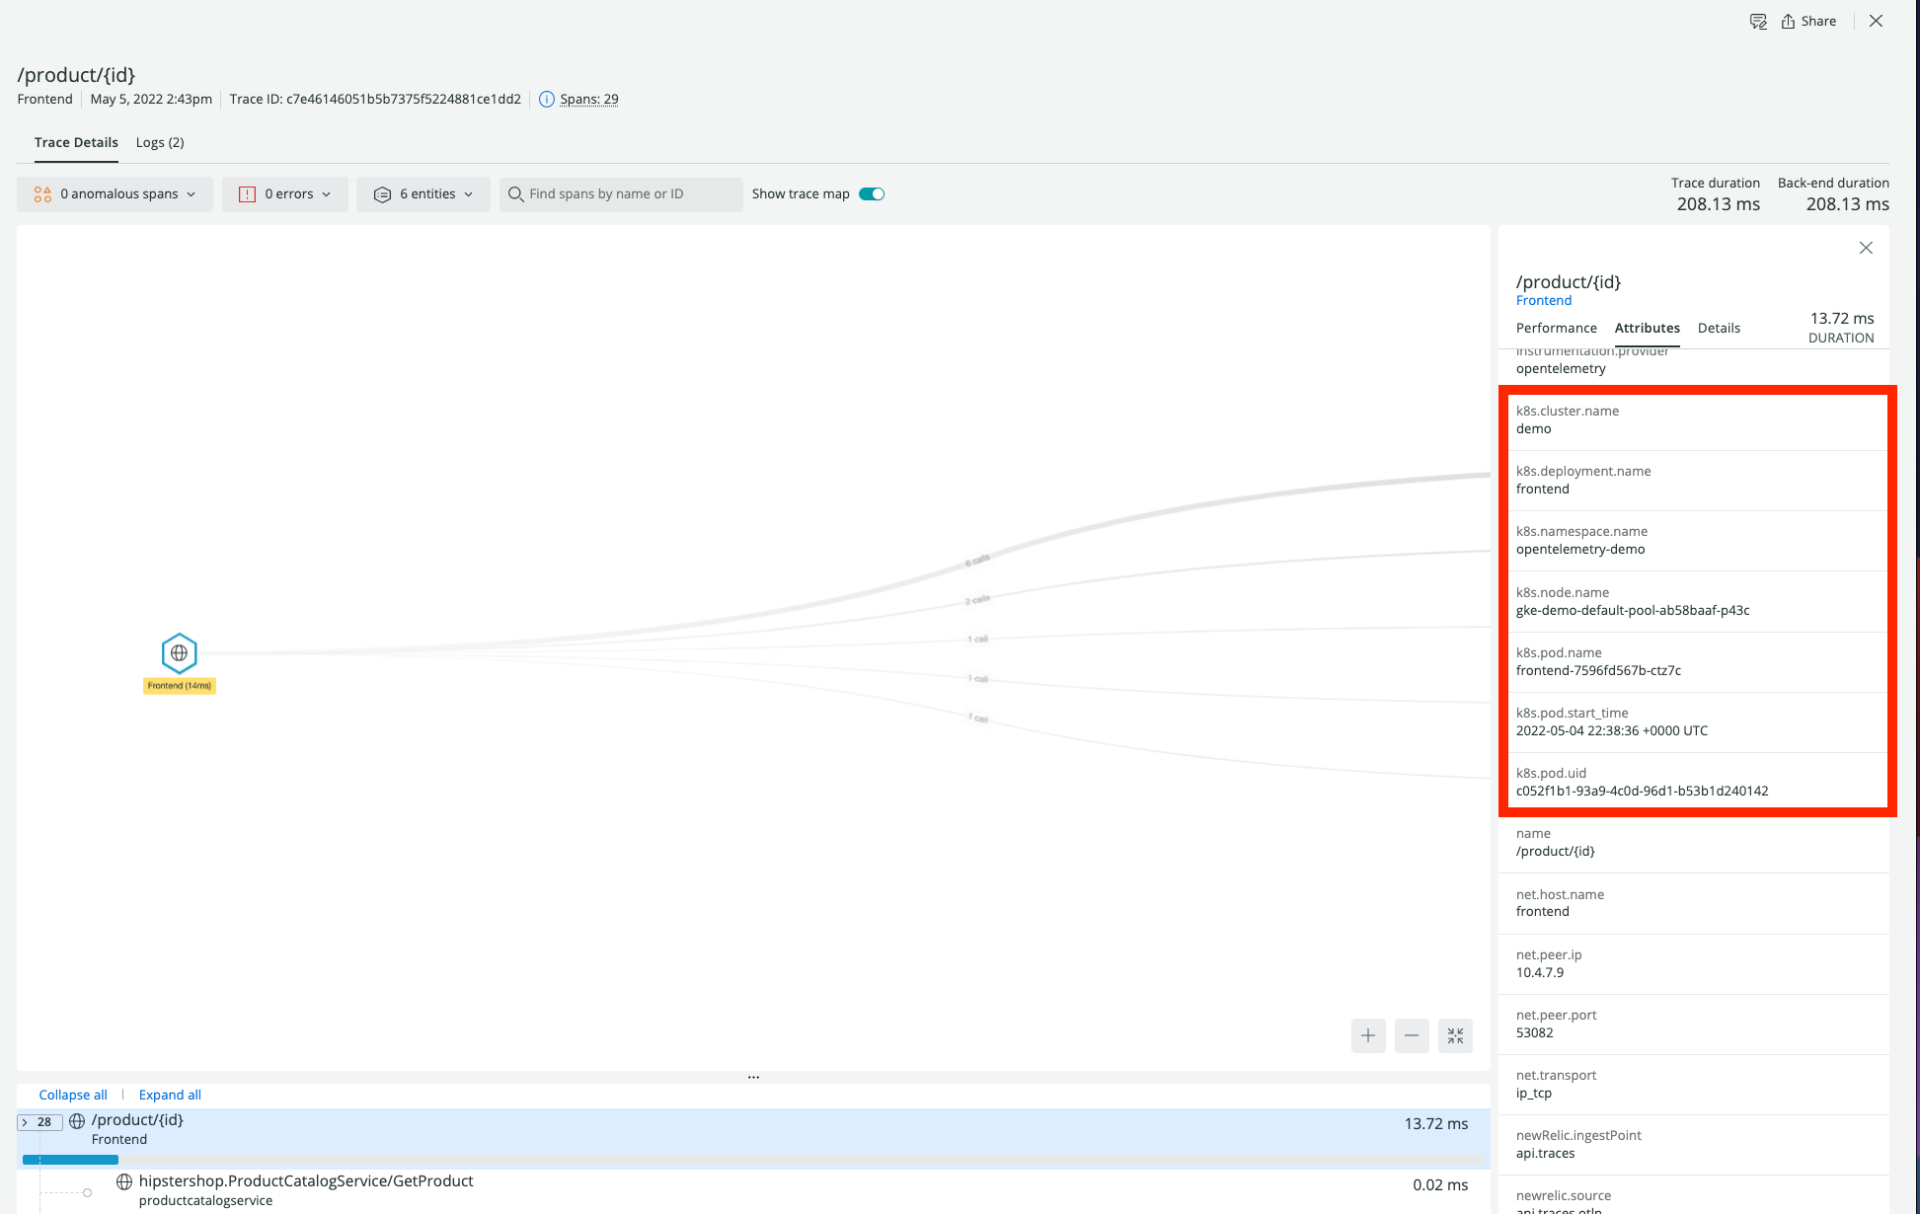Open the Performance tab in attributes panel
This screenshot has height=1214, width=1920.
coord(1555,328)
